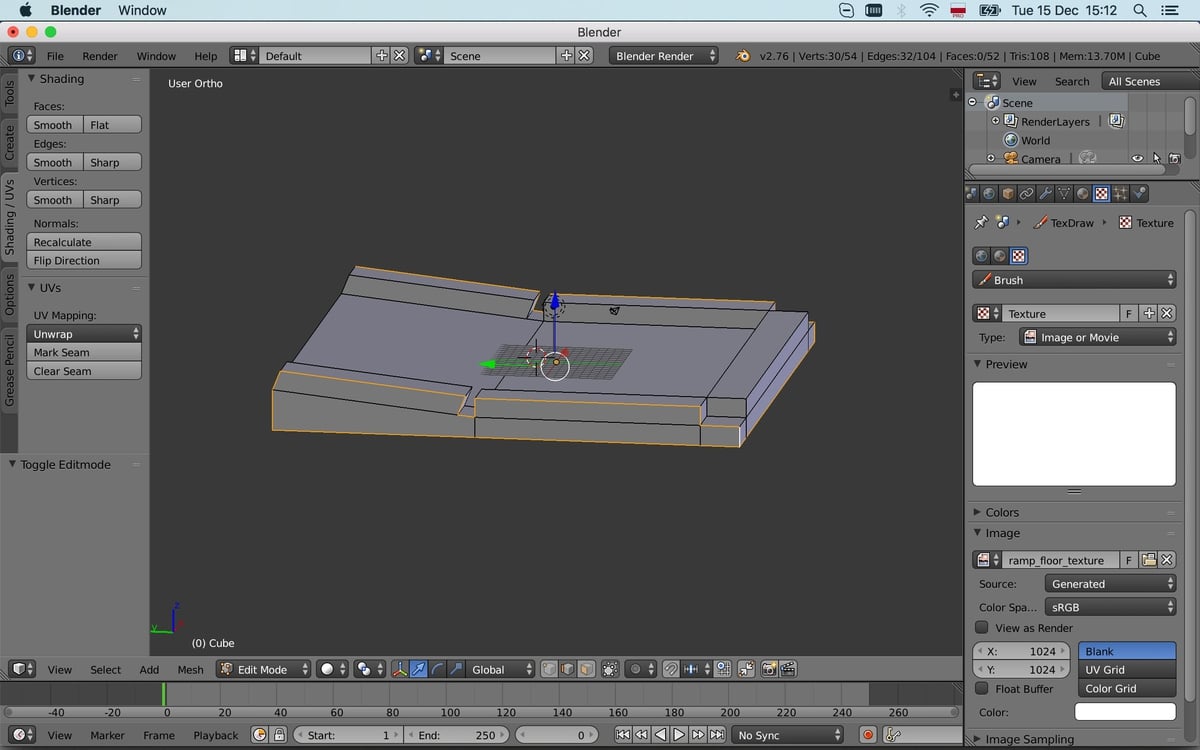Select the Material sphere properties icon
1200x750 pixels.
tap(1081, 193)
